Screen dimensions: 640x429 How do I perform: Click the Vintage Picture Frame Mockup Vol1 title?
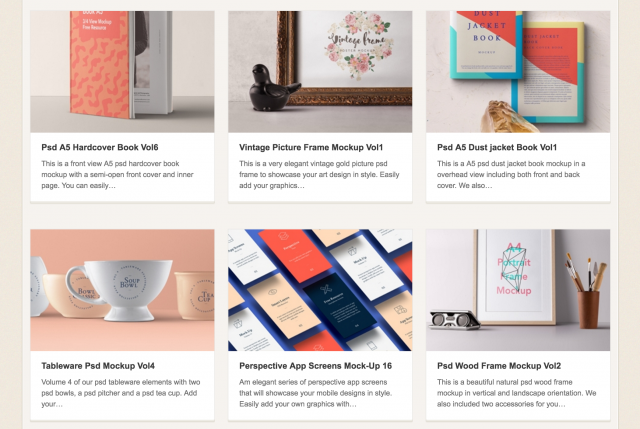tap(311, 147)
